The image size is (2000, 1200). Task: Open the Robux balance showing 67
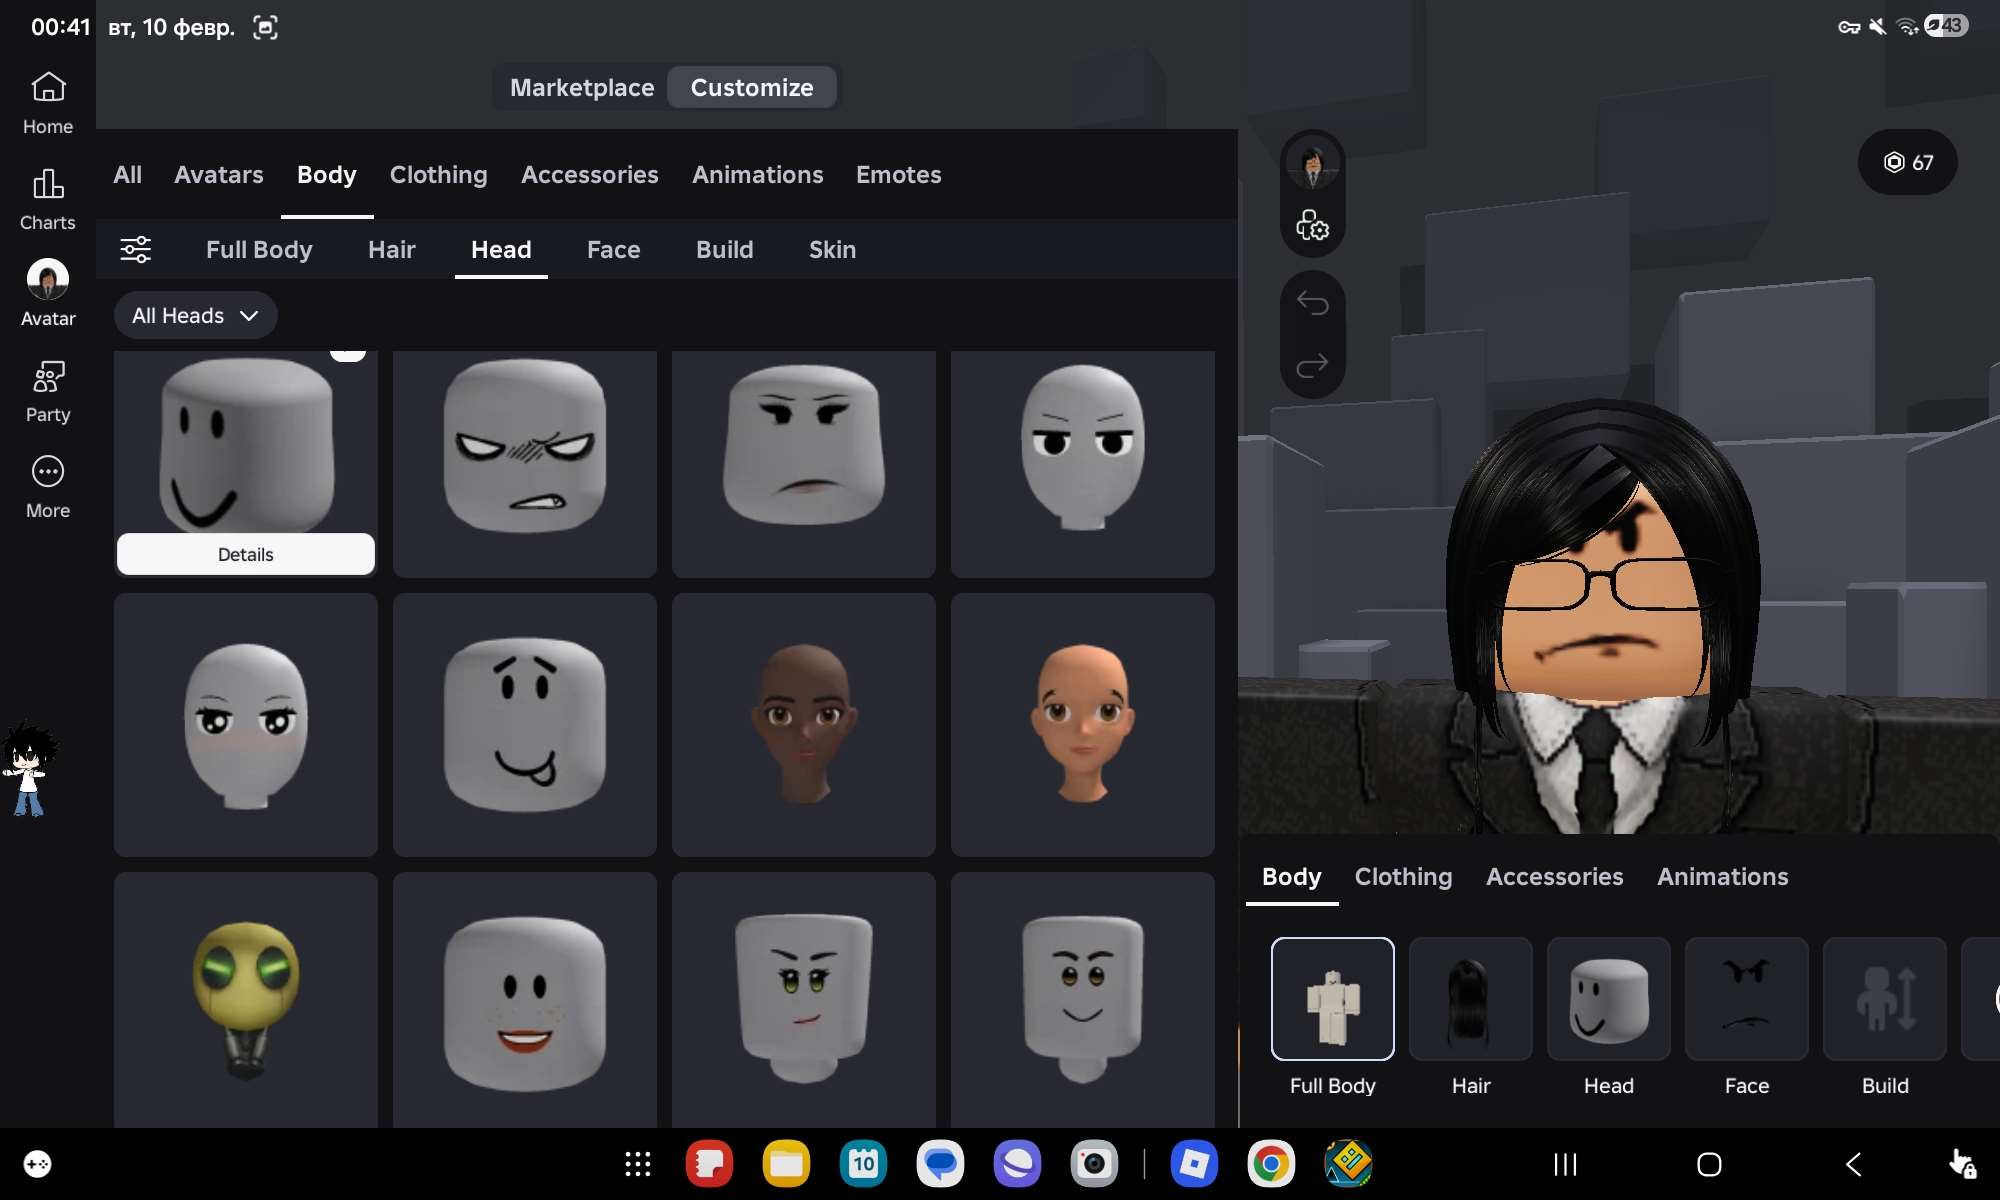coord(1907,163)
